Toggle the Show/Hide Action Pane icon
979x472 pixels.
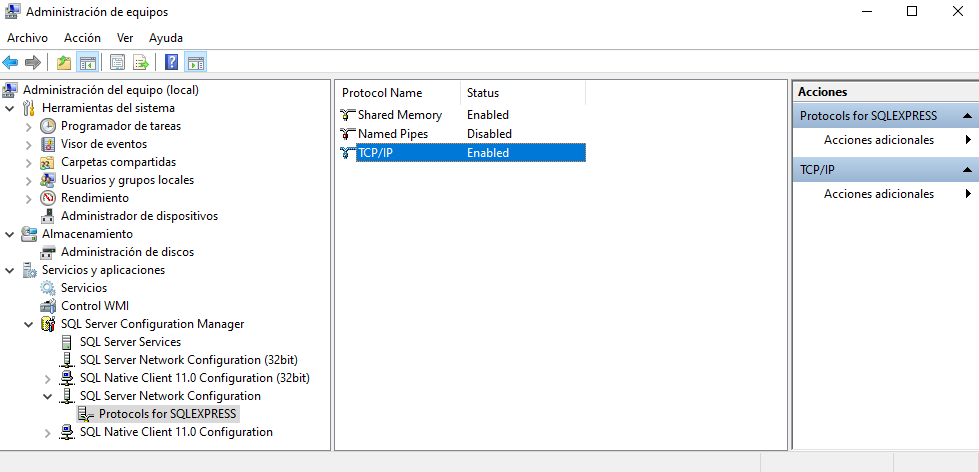point(195,62)
